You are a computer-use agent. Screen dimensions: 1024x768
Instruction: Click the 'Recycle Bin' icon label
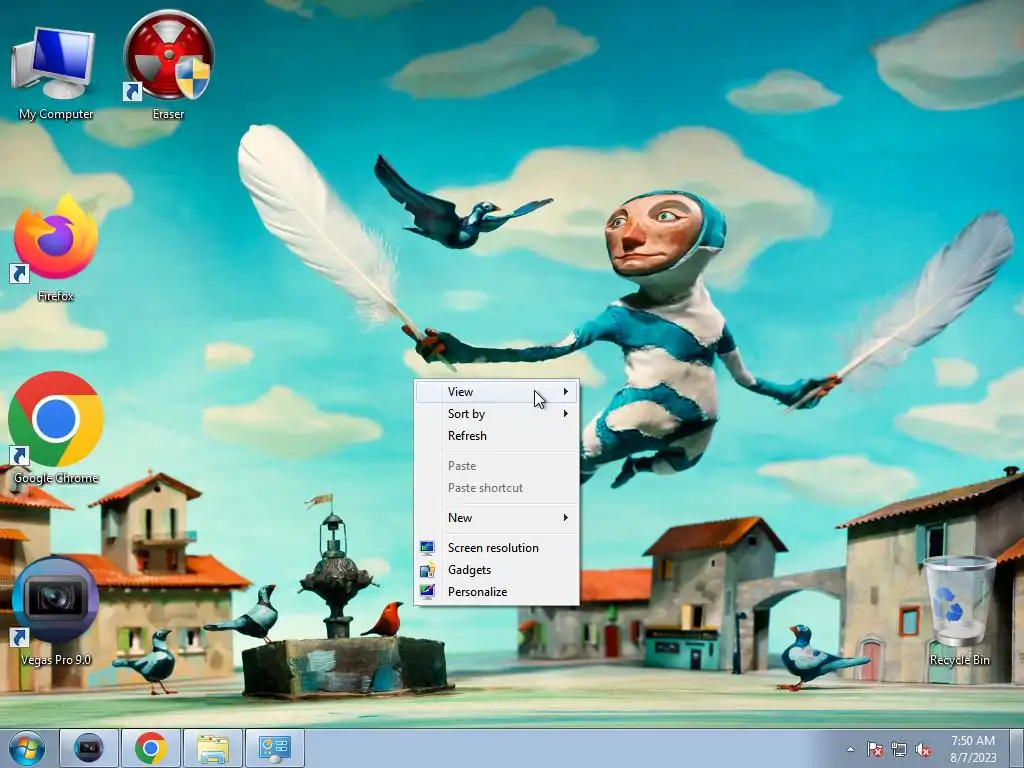(959, 660)
